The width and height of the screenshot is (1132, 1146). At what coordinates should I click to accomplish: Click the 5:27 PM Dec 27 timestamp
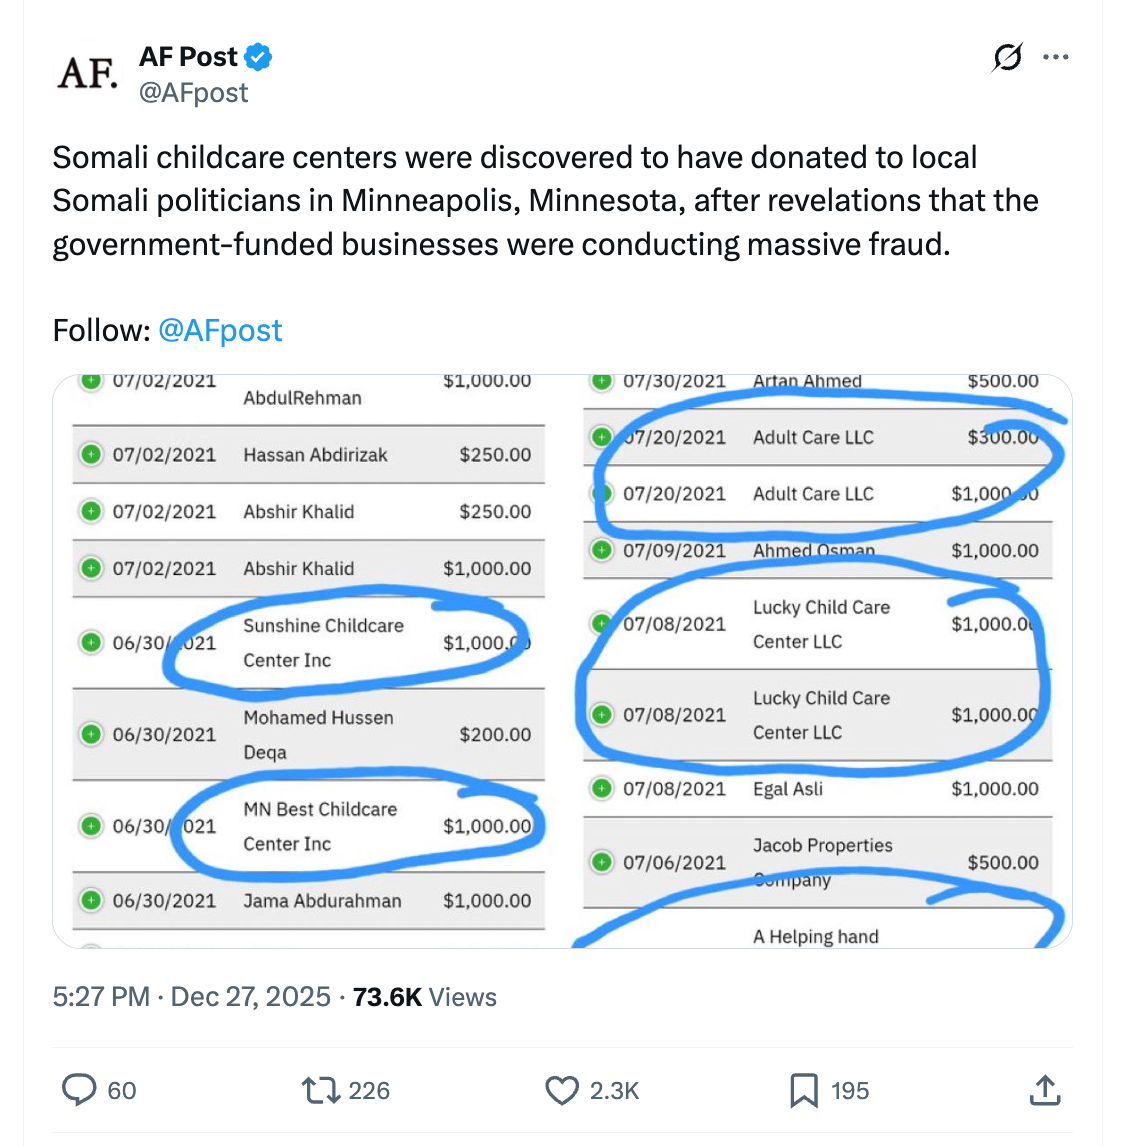pos(191,997)
